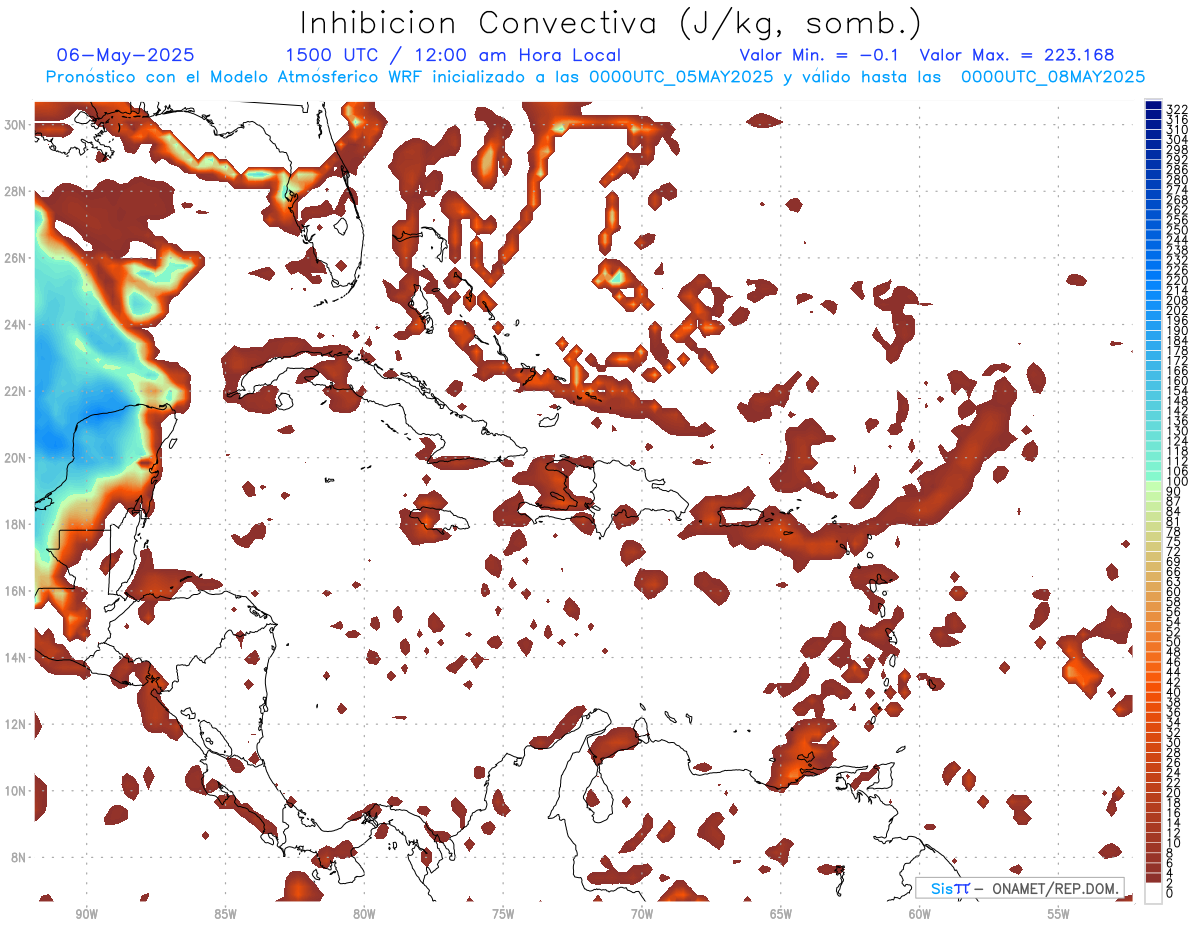Click the '75W' longitude label
Viewport: 1200px width, 927px height.
[503, 914]
